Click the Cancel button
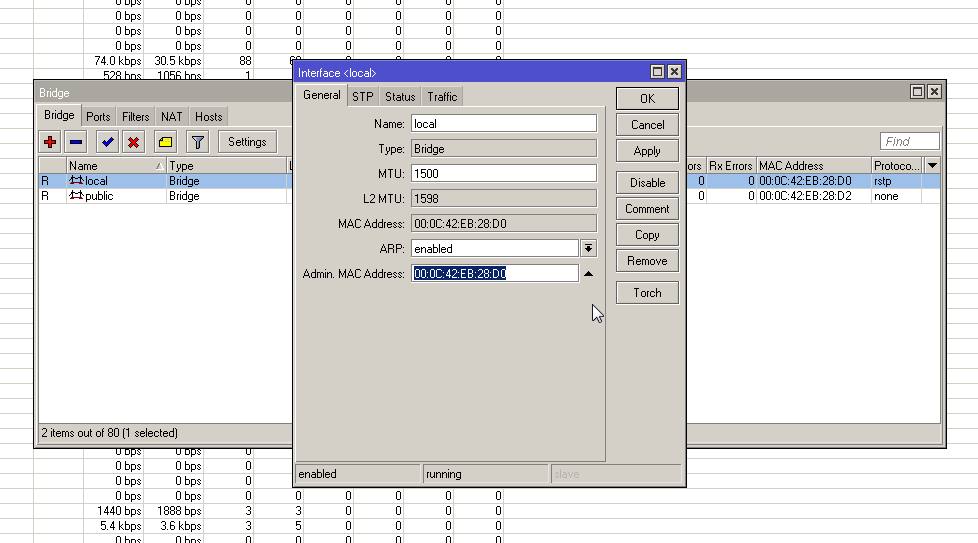Viewport: 978px width, 543px height. coord(647,125)
